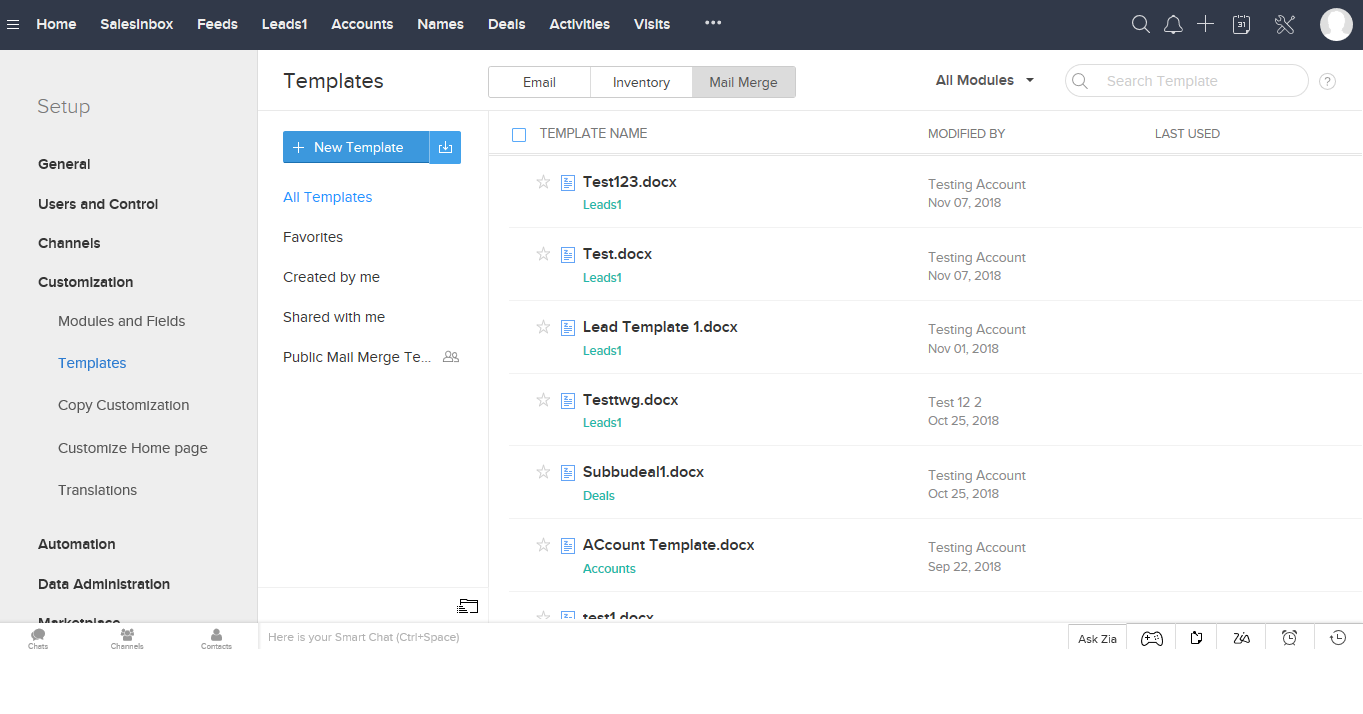The height and width of the screenshot is (714, 1363).
Task: Star Test123.docx as favorite
Action: 543,182
